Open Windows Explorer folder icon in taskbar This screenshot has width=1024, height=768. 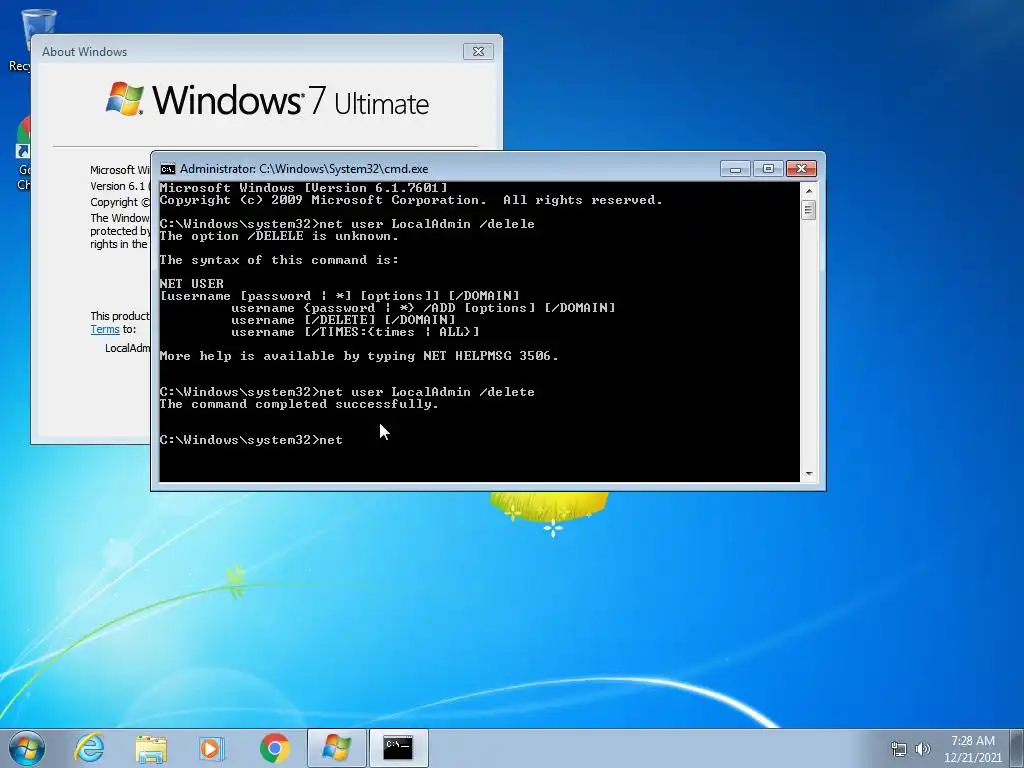pos(151,748)
